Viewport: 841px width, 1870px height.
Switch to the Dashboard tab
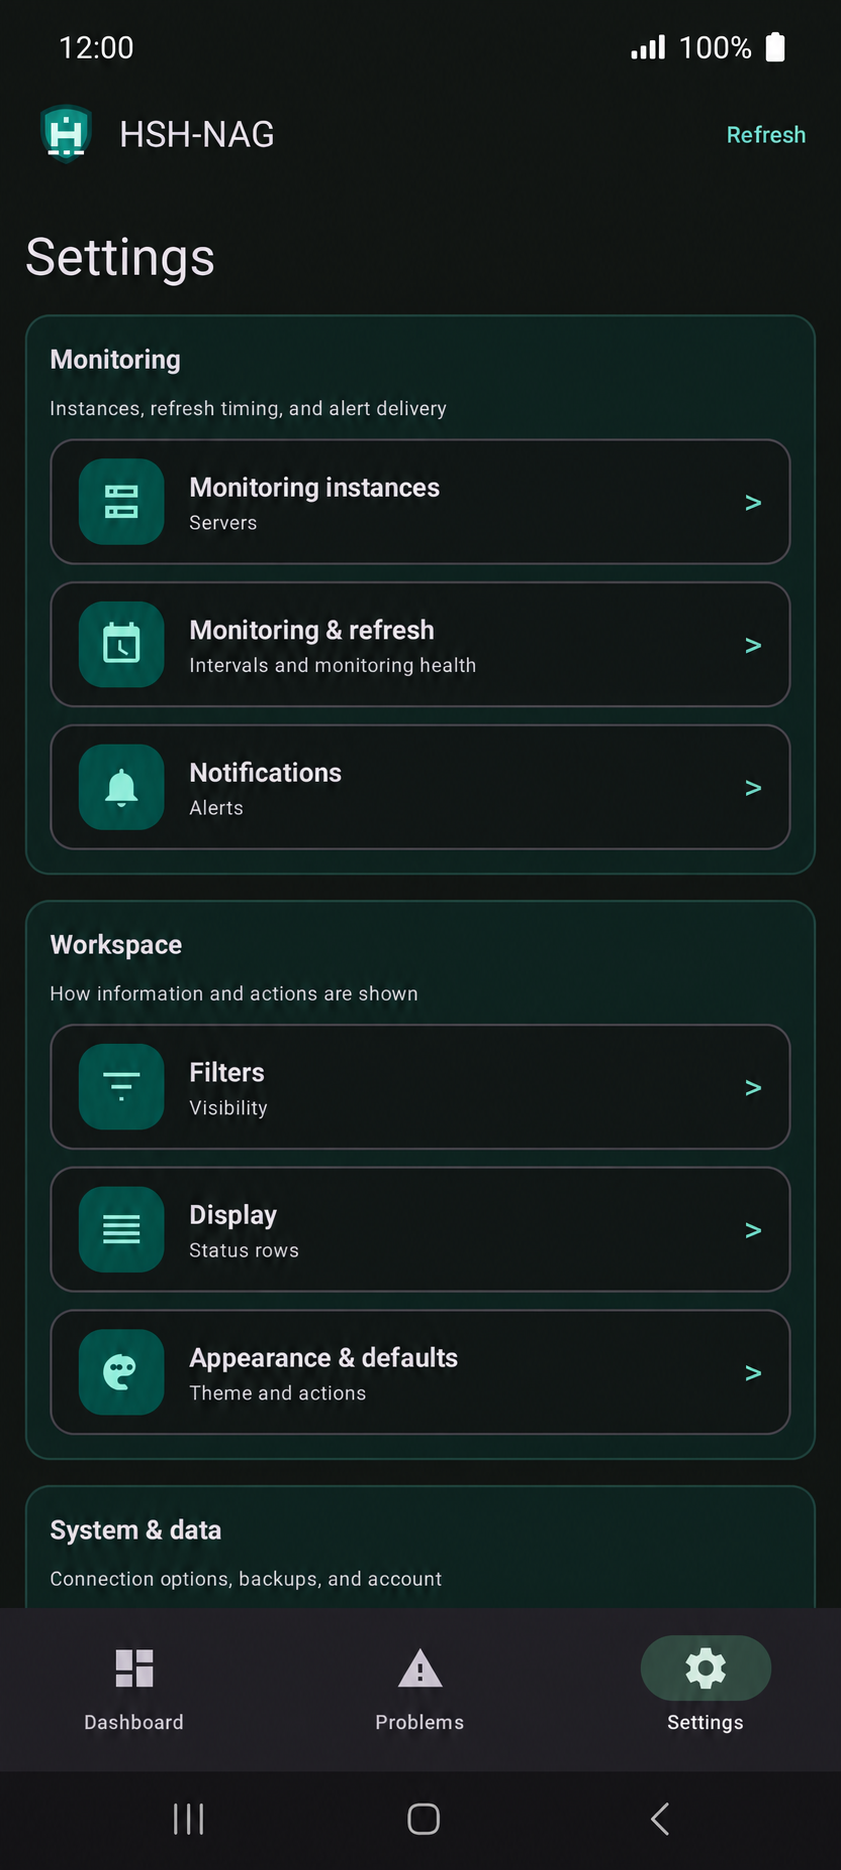click(x=134, y=1690)
